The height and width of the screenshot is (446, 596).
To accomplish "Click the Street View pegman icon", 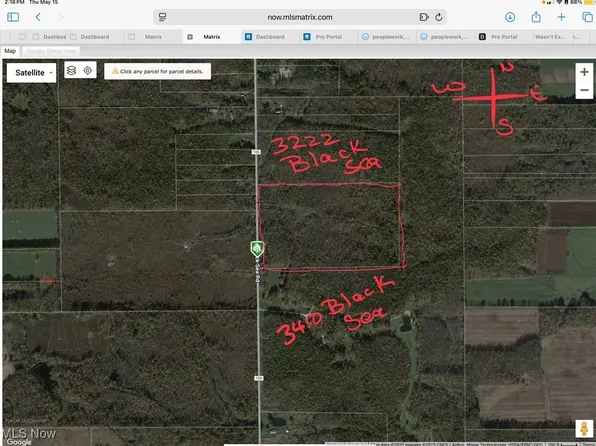I will pos(584,429).
